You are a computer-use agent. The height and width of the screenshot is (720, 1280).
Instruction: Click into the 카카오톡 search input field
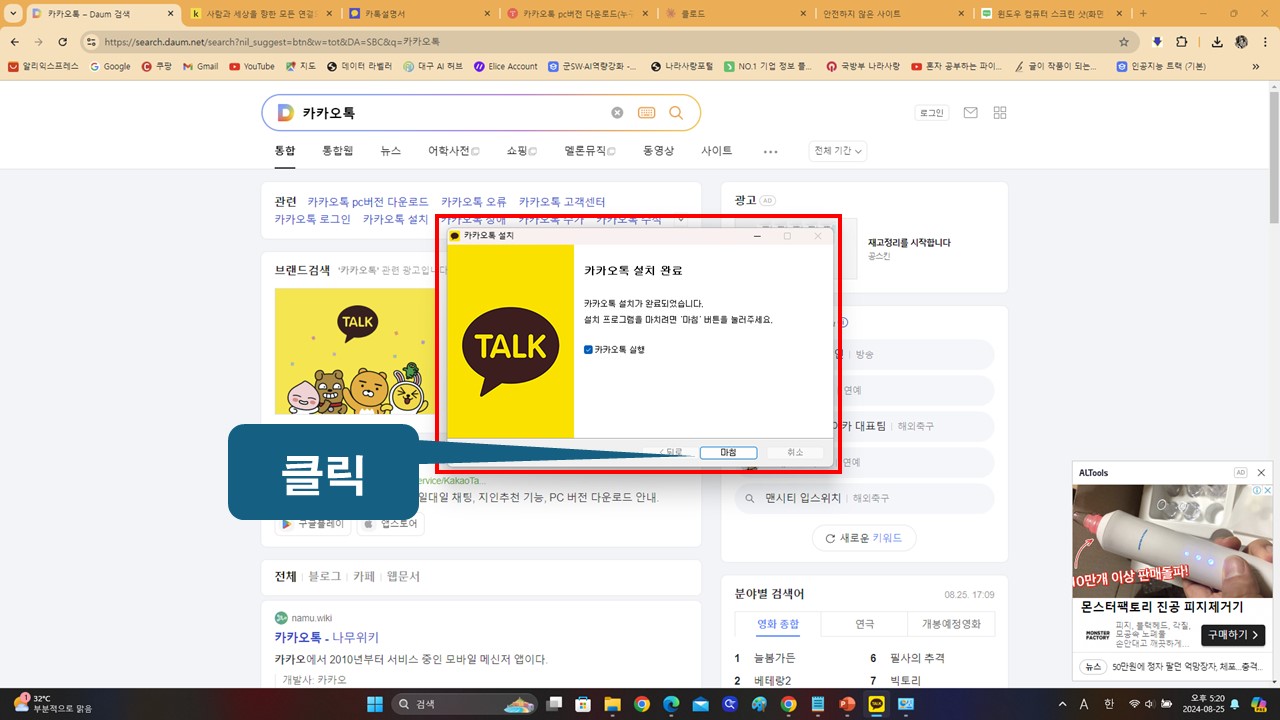(453, 113)
